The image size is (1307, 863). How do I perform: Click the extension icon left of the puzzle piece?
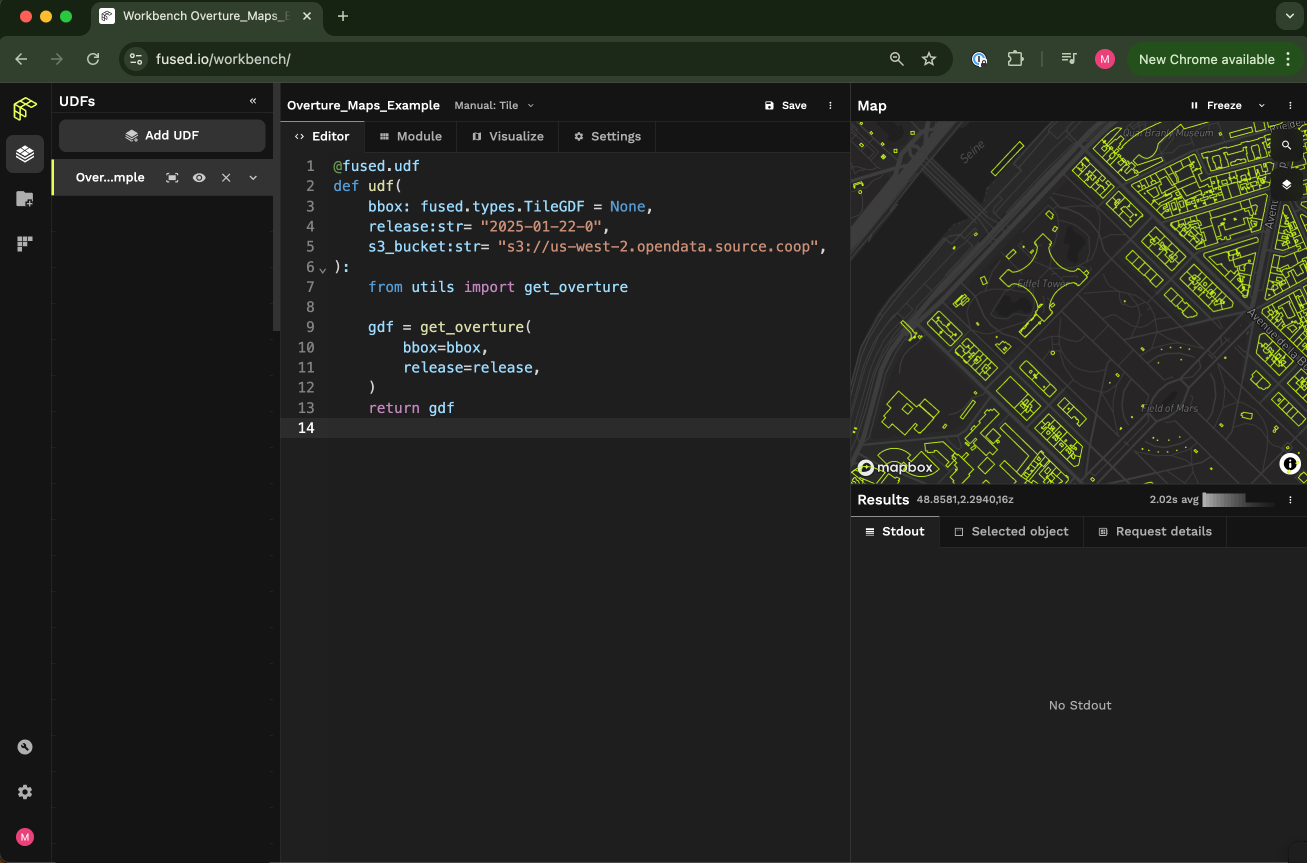[980, 59]
